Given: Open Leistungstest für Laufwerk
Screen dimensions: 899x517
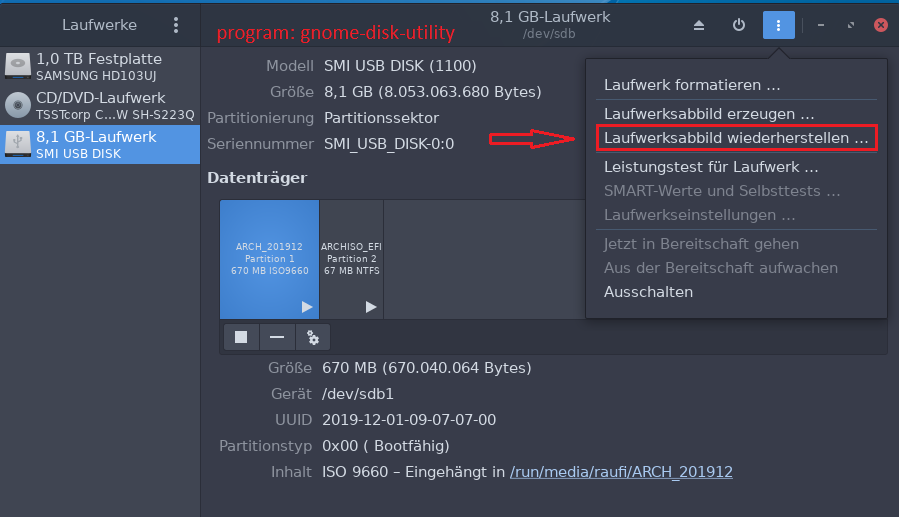Looking at the screenshot, I should click(737, 167).
